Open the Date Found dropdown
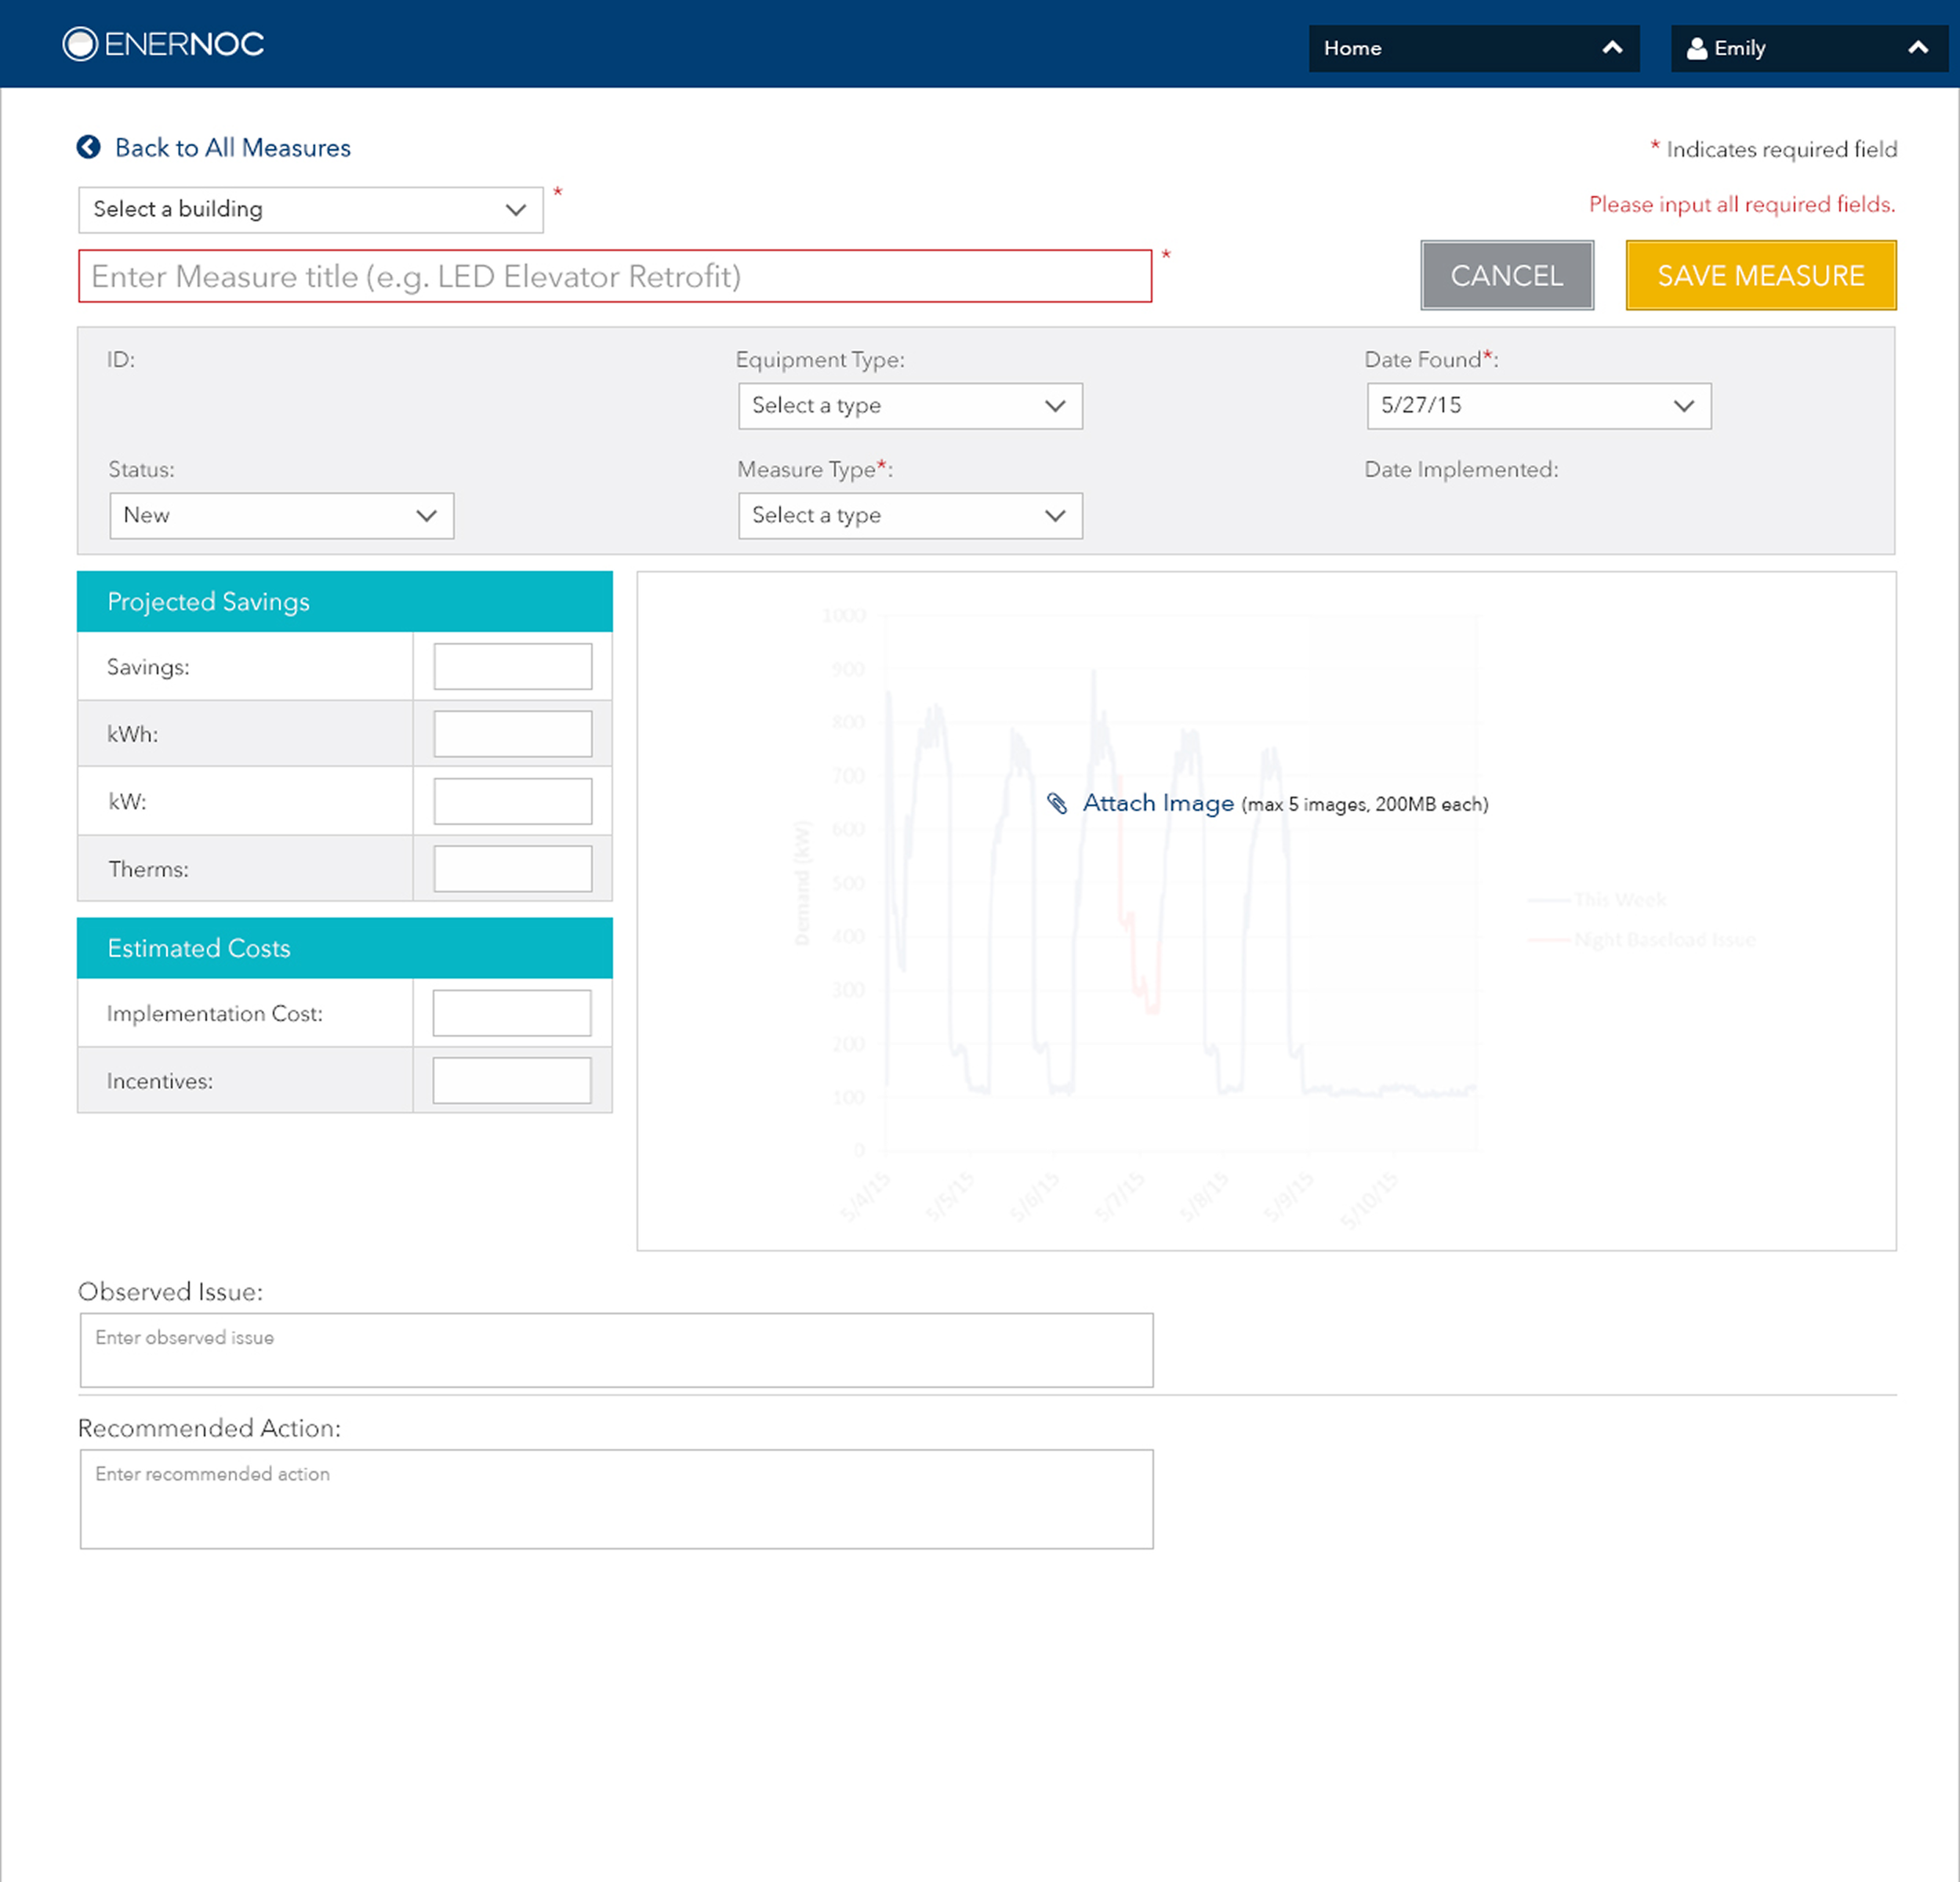This screenshot has height=1882, width=1960. click(x=1538, y=406)
